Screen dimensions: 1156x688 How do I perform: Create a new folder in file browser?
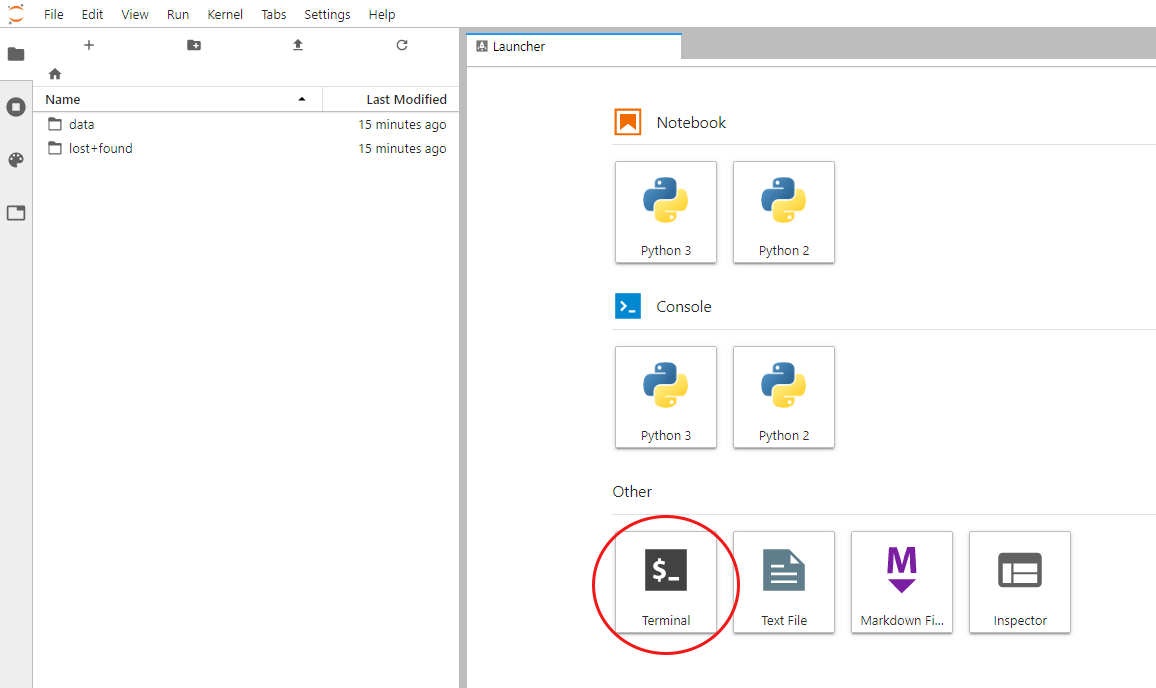(x=194, y=45)
